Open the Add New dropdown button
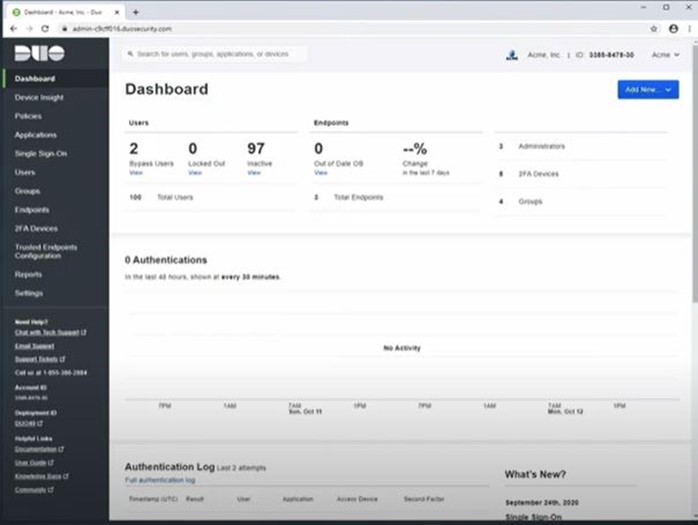This screenshot has width=698, height=525. (648, 90)
